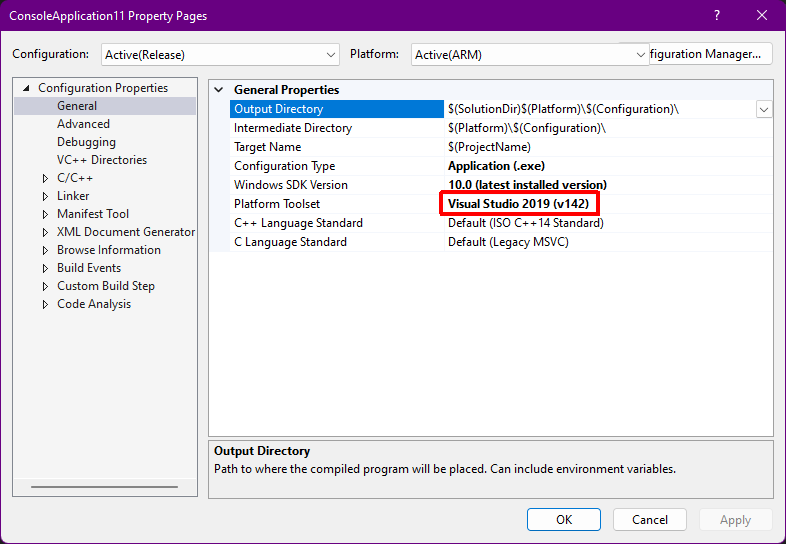Select the XML Document Generator label
This screenshot has width=786, height=544.
(x=126, y=232)
